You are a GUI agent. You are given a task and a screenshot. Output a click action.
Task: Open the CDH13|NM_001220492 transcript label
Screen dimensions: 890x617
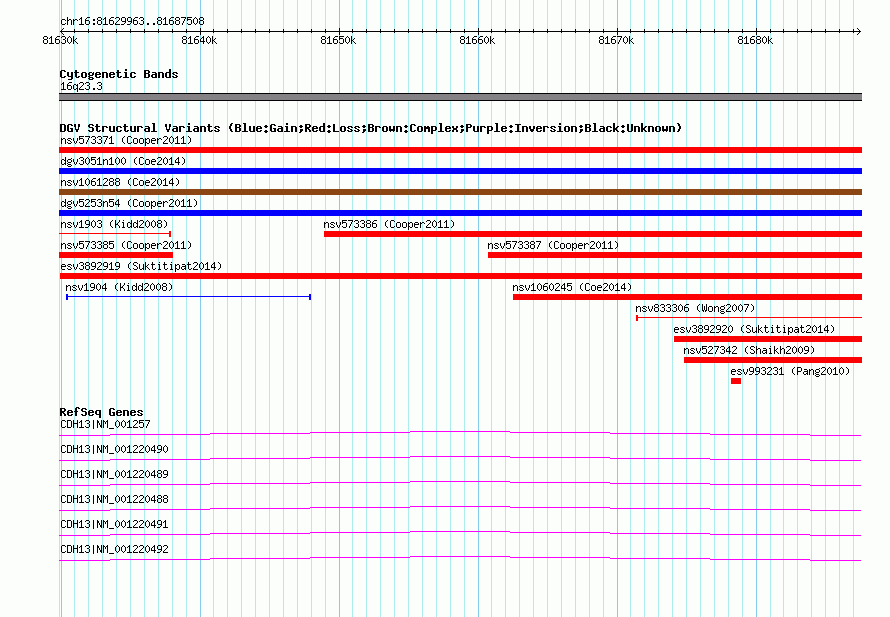coord(114,549)
